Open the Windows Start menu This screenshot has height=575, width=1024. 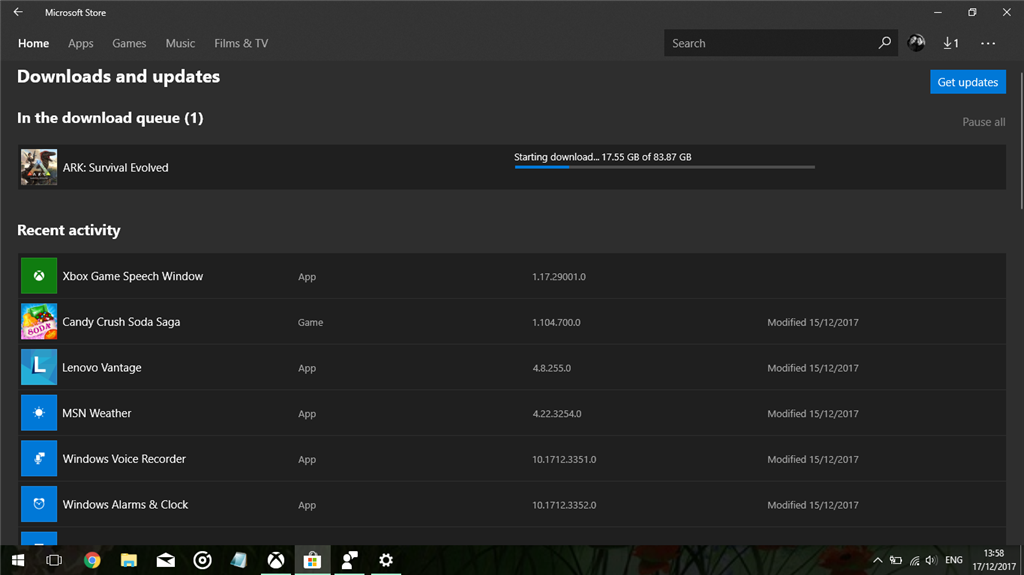18,561
